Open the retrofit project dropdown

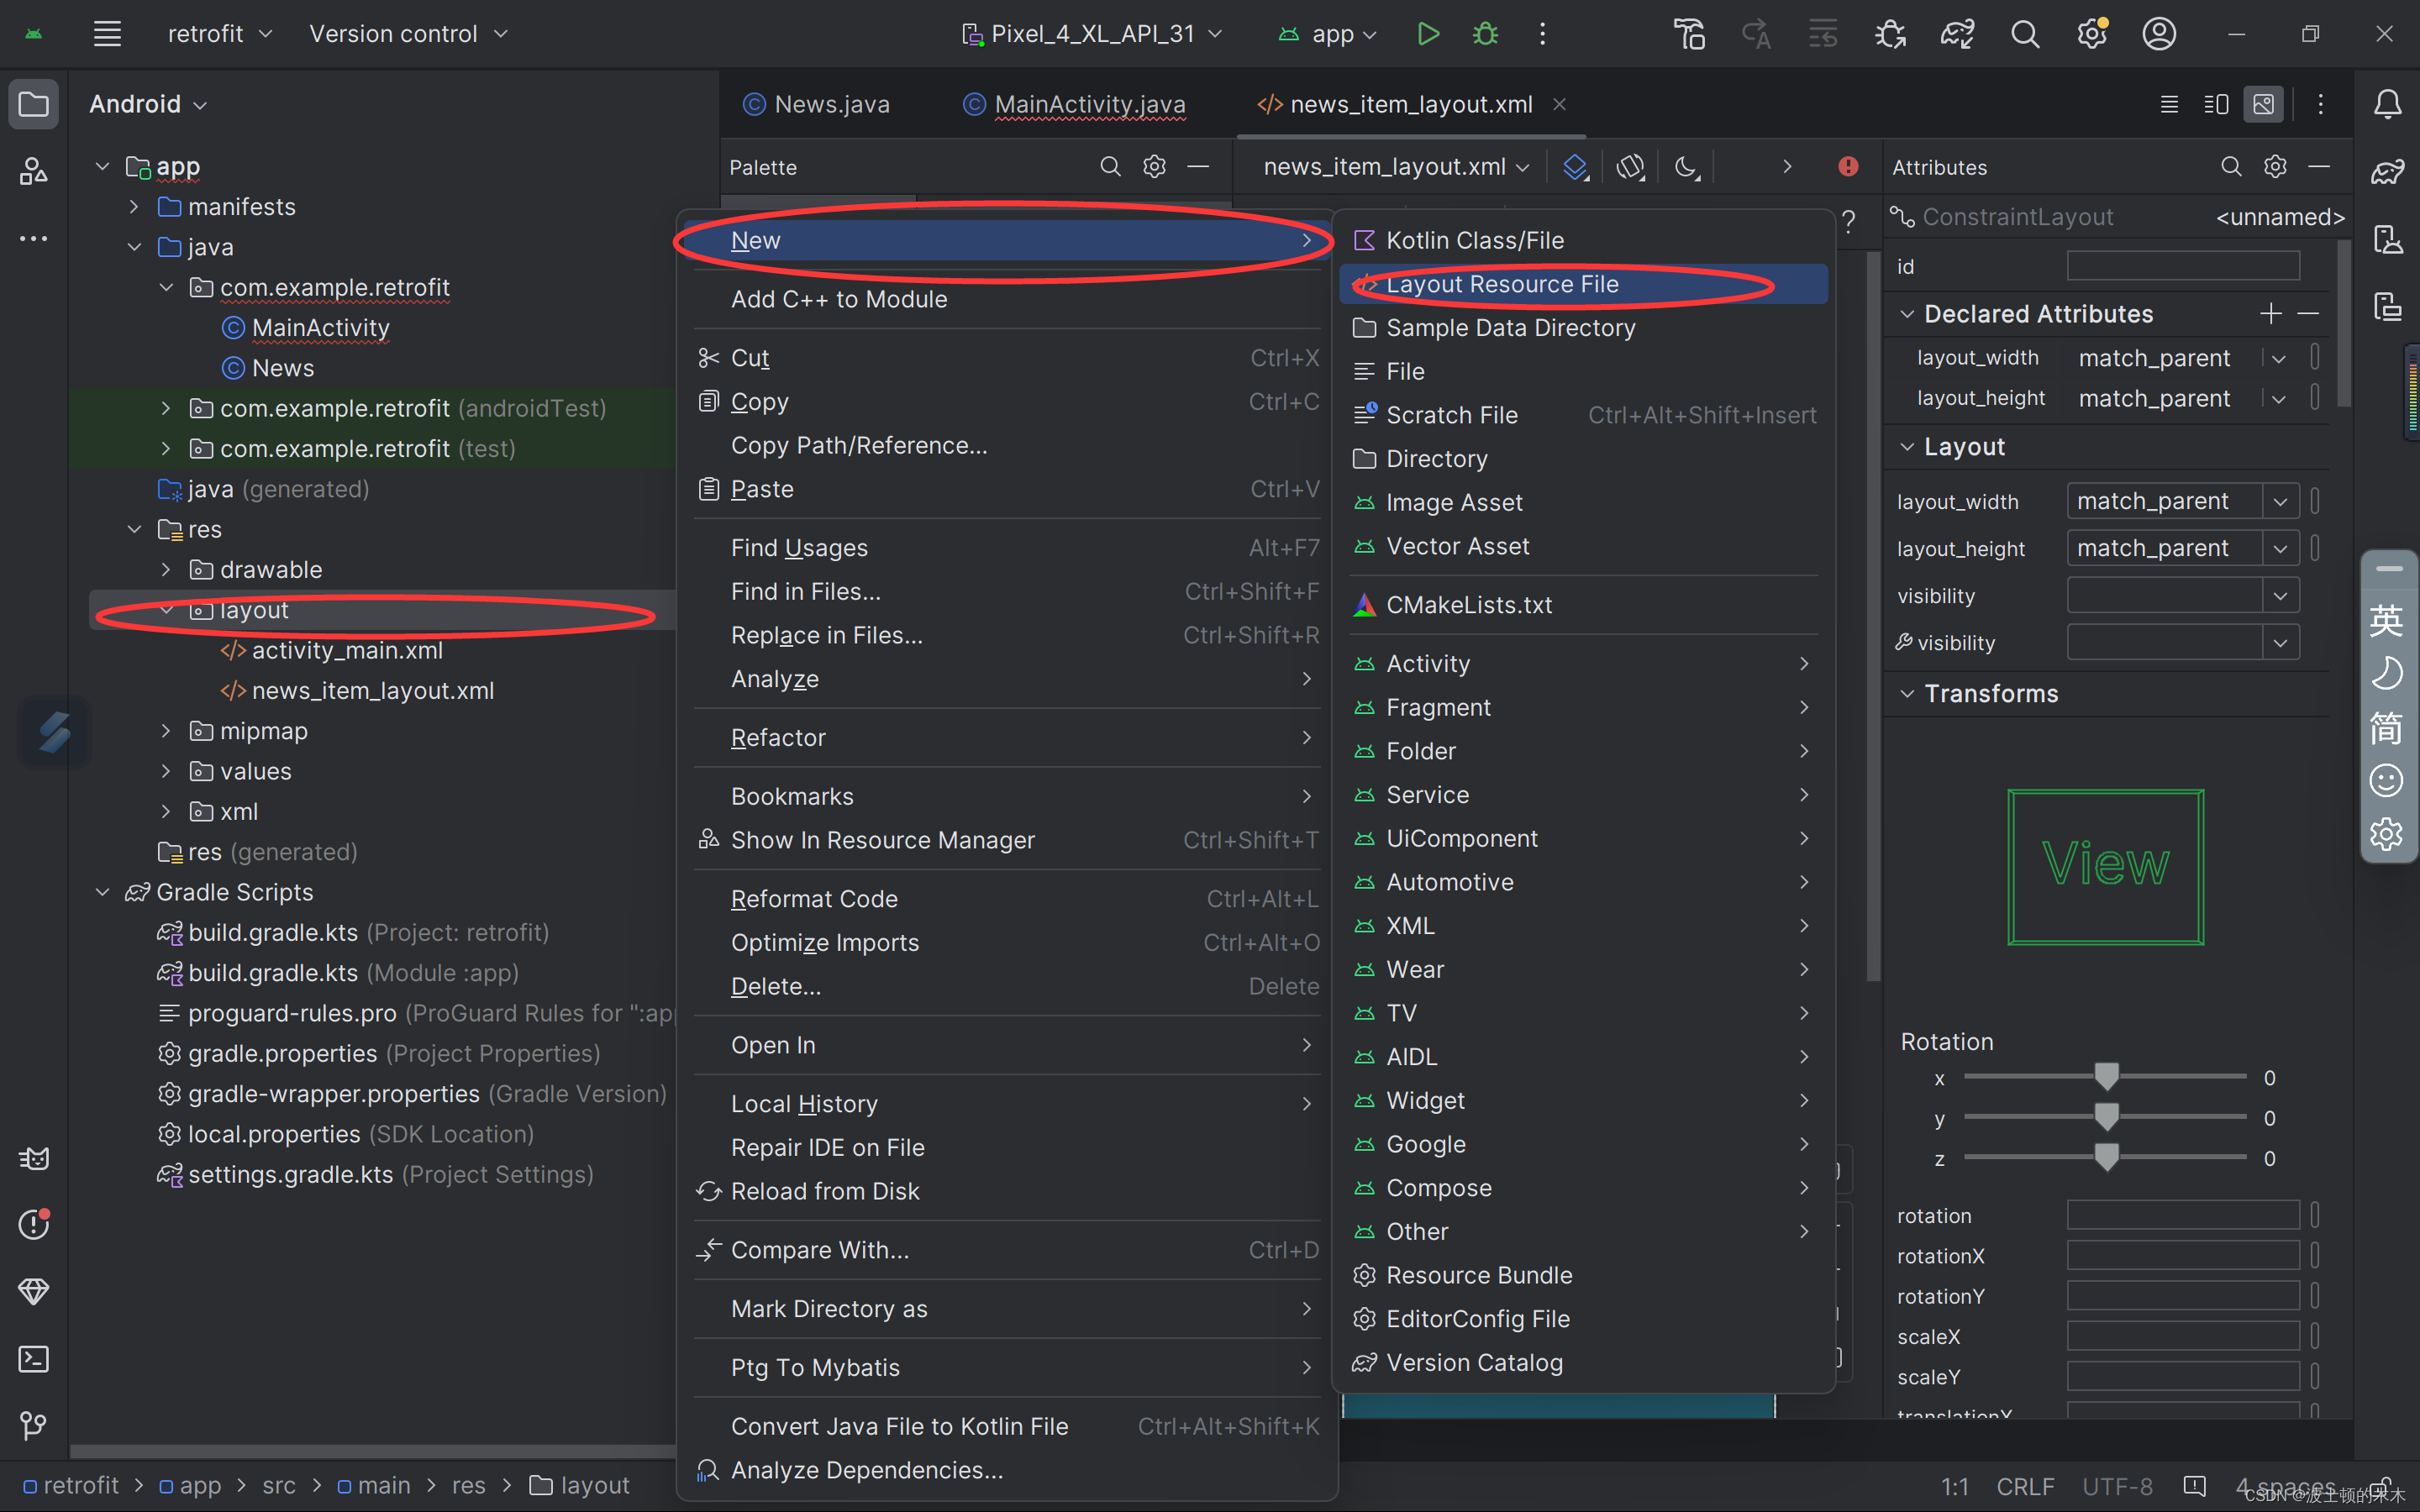tap(219, 34)
